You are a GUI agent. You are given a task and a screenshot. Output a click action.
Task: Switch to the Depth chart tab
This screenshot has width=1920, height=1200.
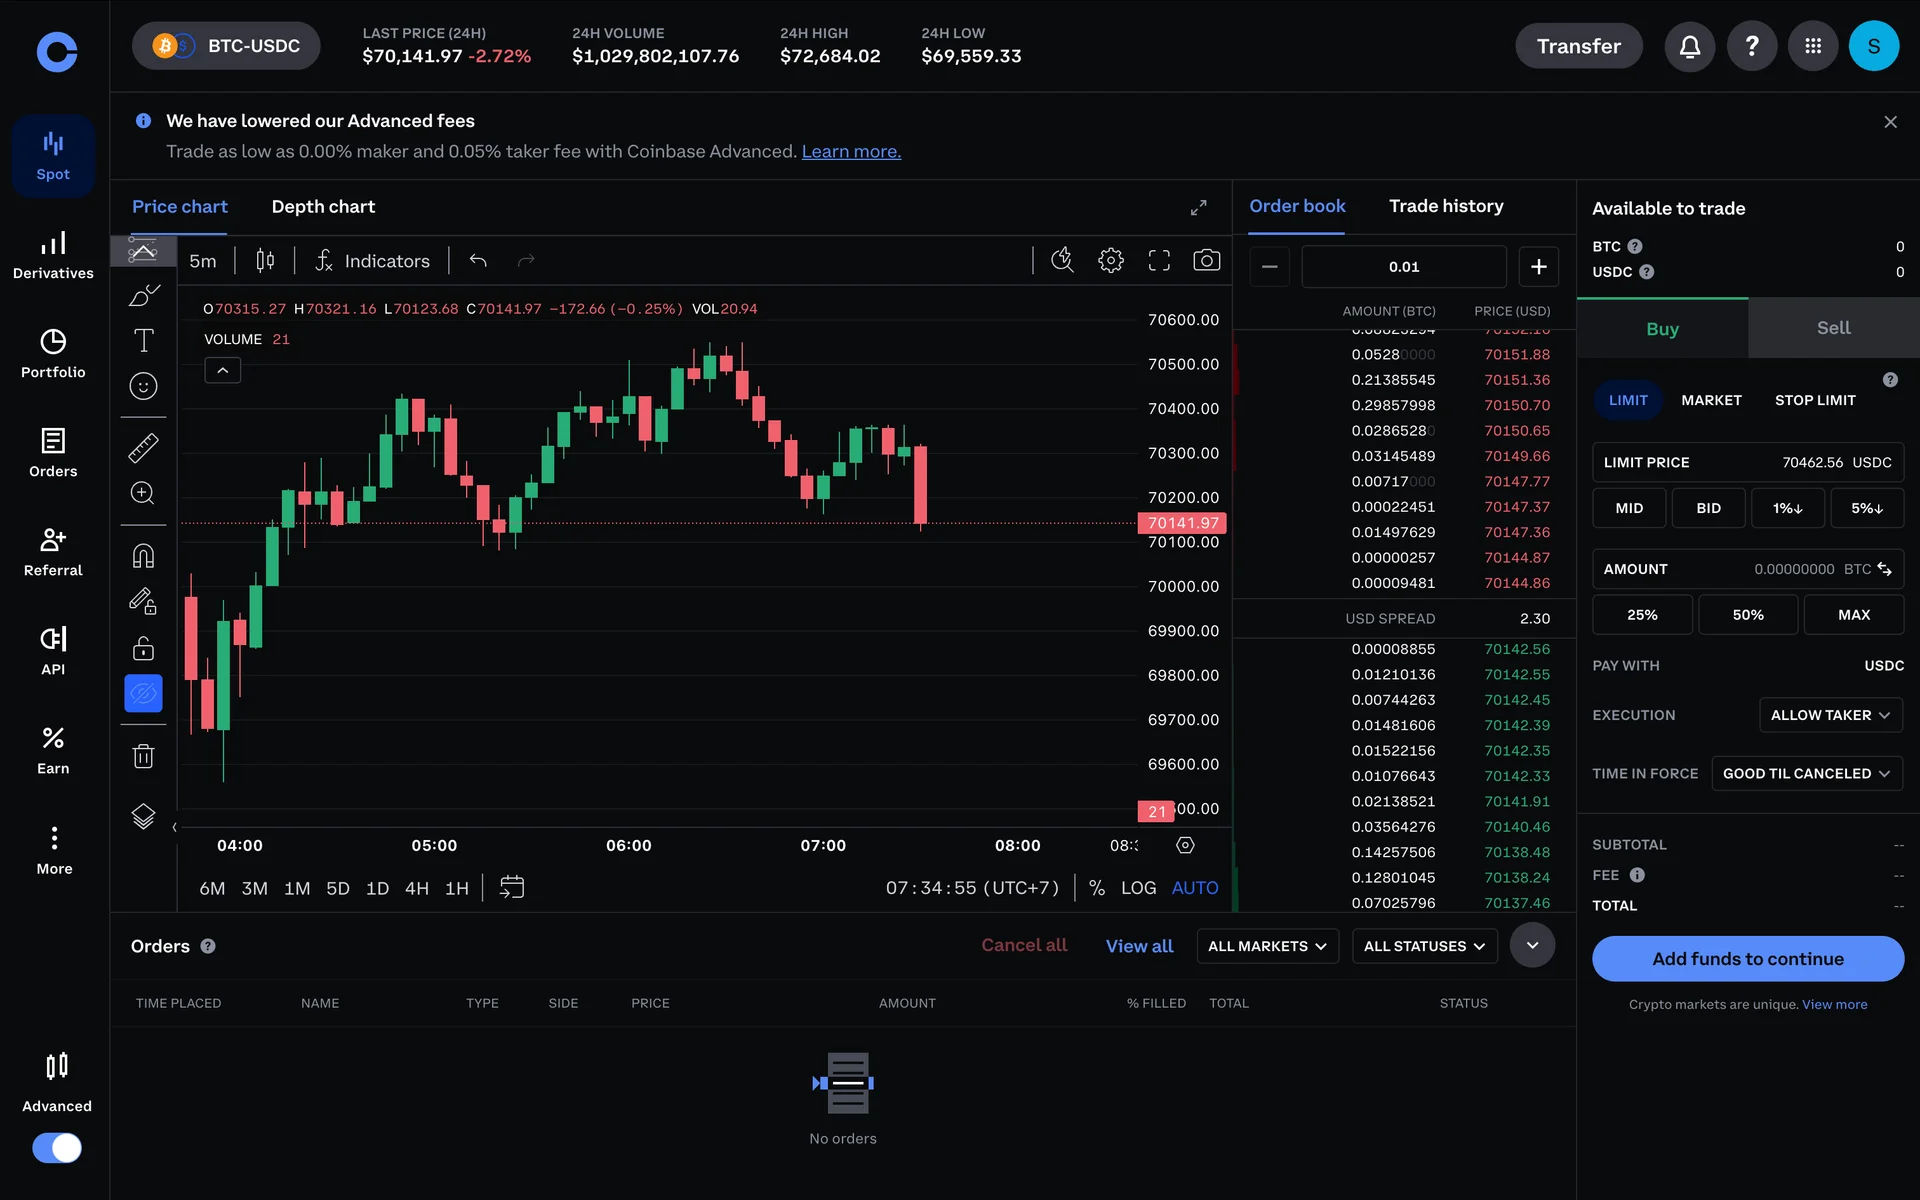click(x=323, y=207)
